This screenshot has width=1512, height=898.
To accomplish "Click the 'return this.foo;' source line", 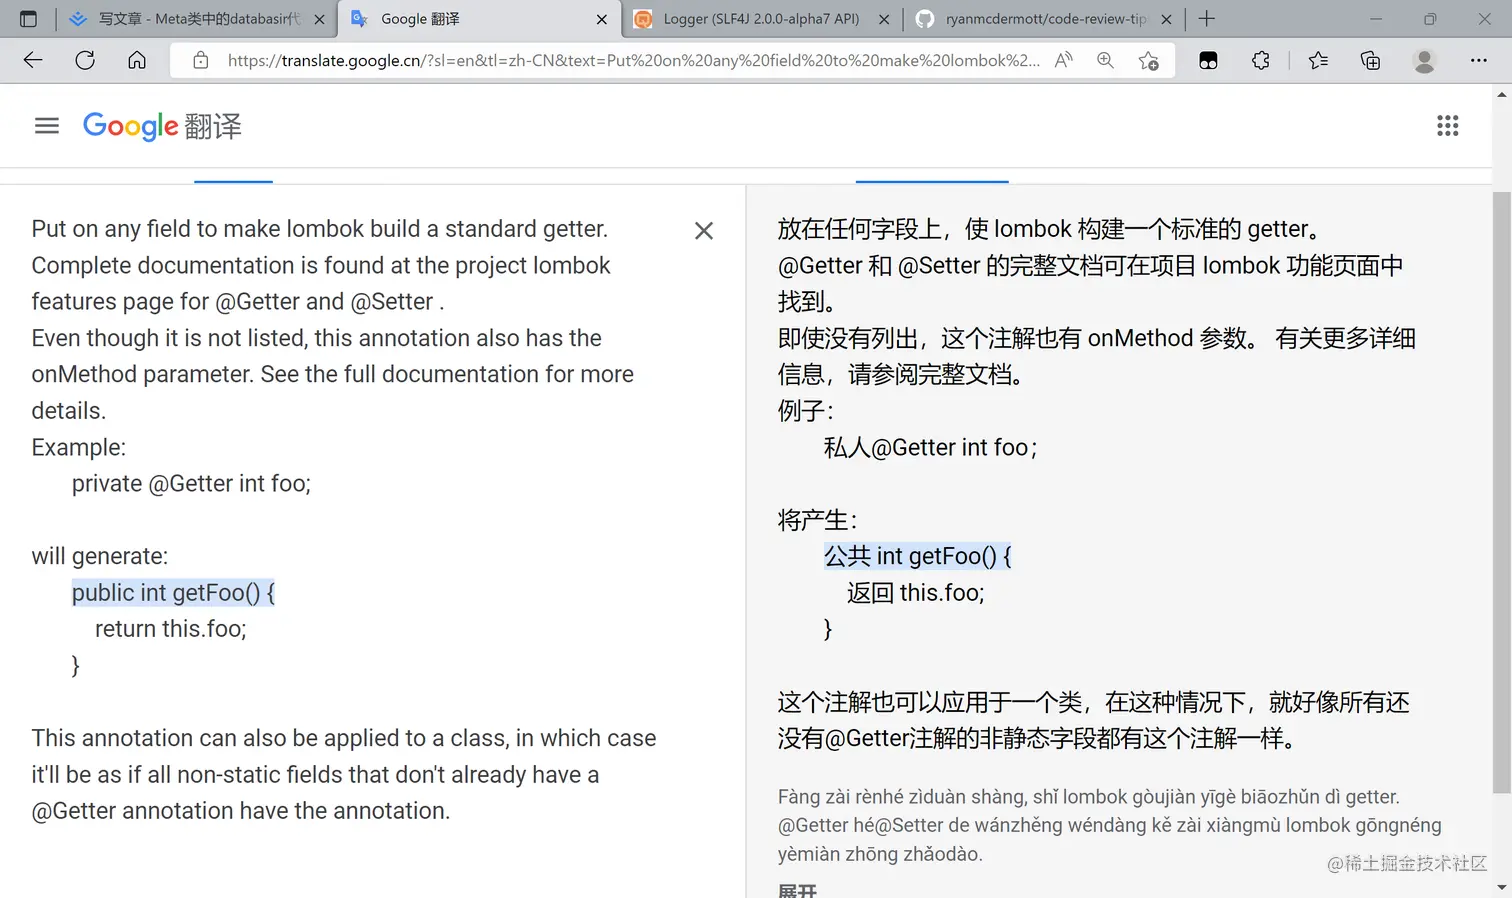I will (171, 629).
